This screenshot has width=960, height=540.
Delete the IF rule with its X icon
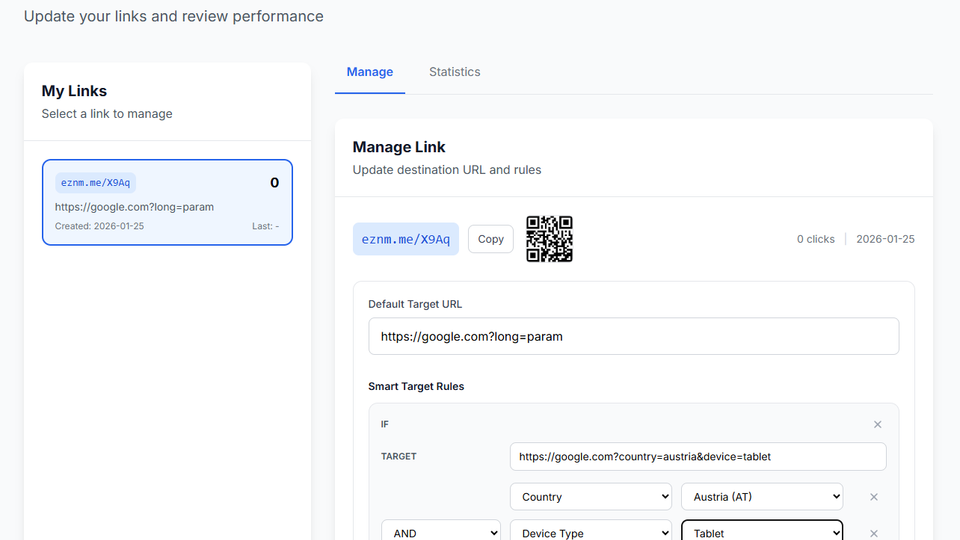pos(877,425)
